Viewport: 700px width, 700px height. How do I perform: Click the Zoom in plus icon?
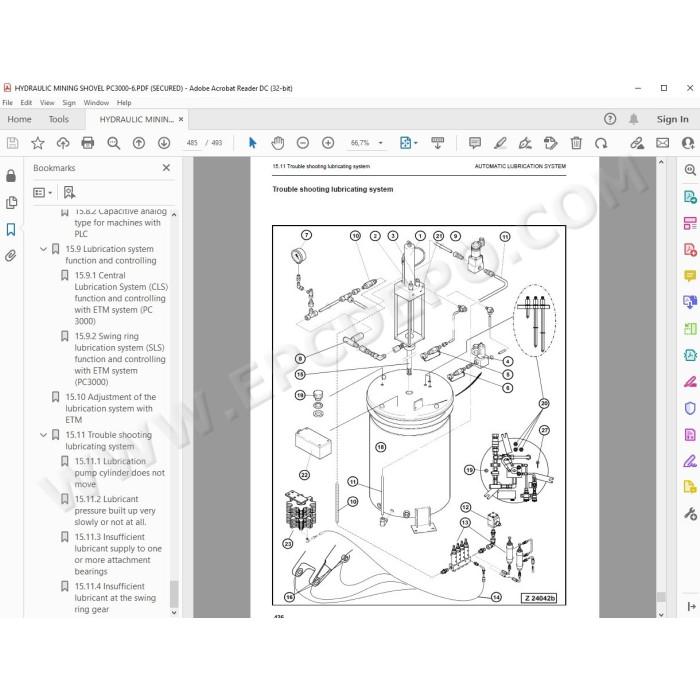pos(328,143)
